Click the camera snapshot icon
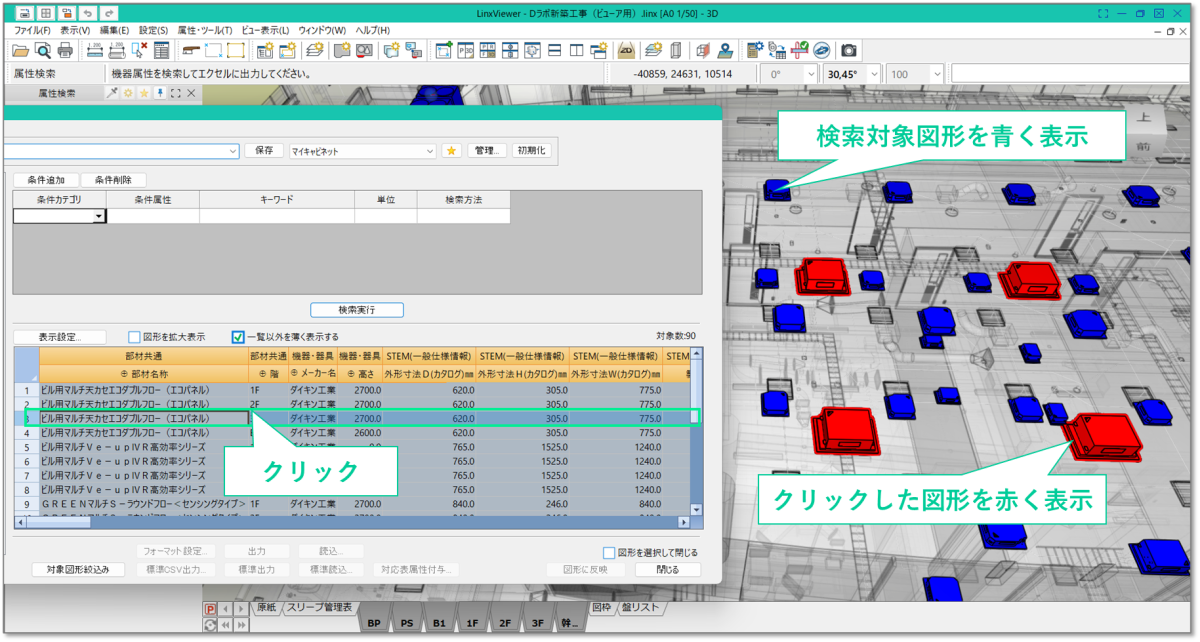Viewport: 1200px width, 642px height. tap(848, 50)
